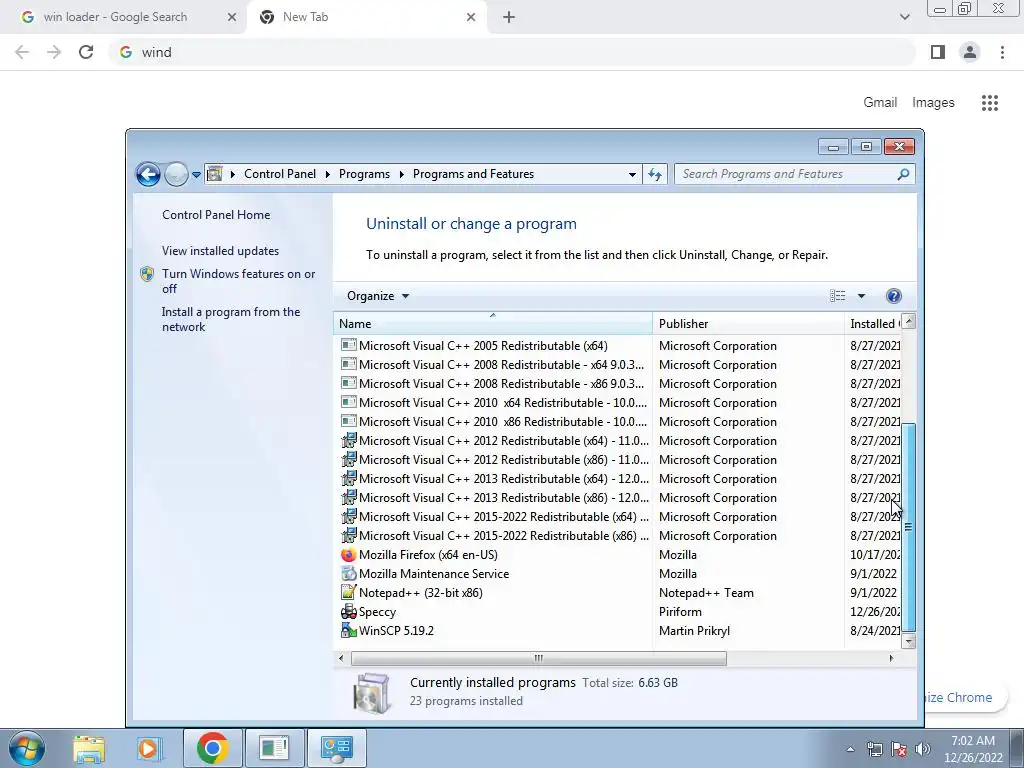1024x768 pixels.
Task: Open the Images link in Chrome page
Action: point(933,103)
